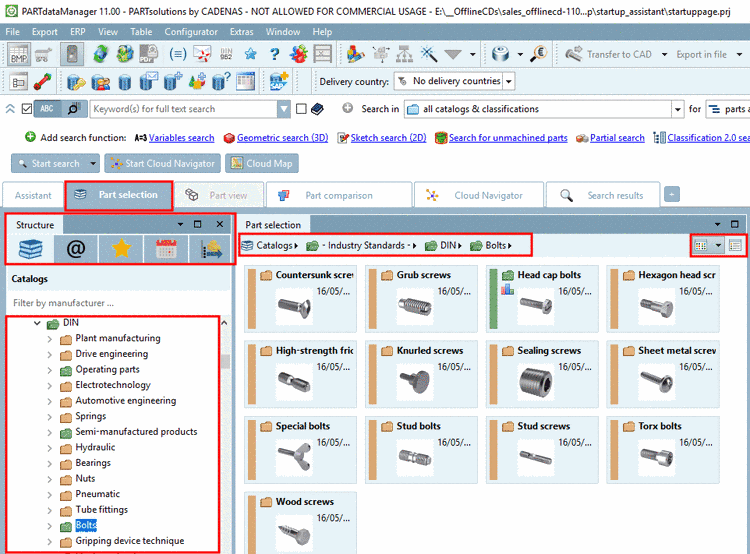Expand the Bearings tree node
Viewport: 750px width, 554px height.
coord(50,464)
